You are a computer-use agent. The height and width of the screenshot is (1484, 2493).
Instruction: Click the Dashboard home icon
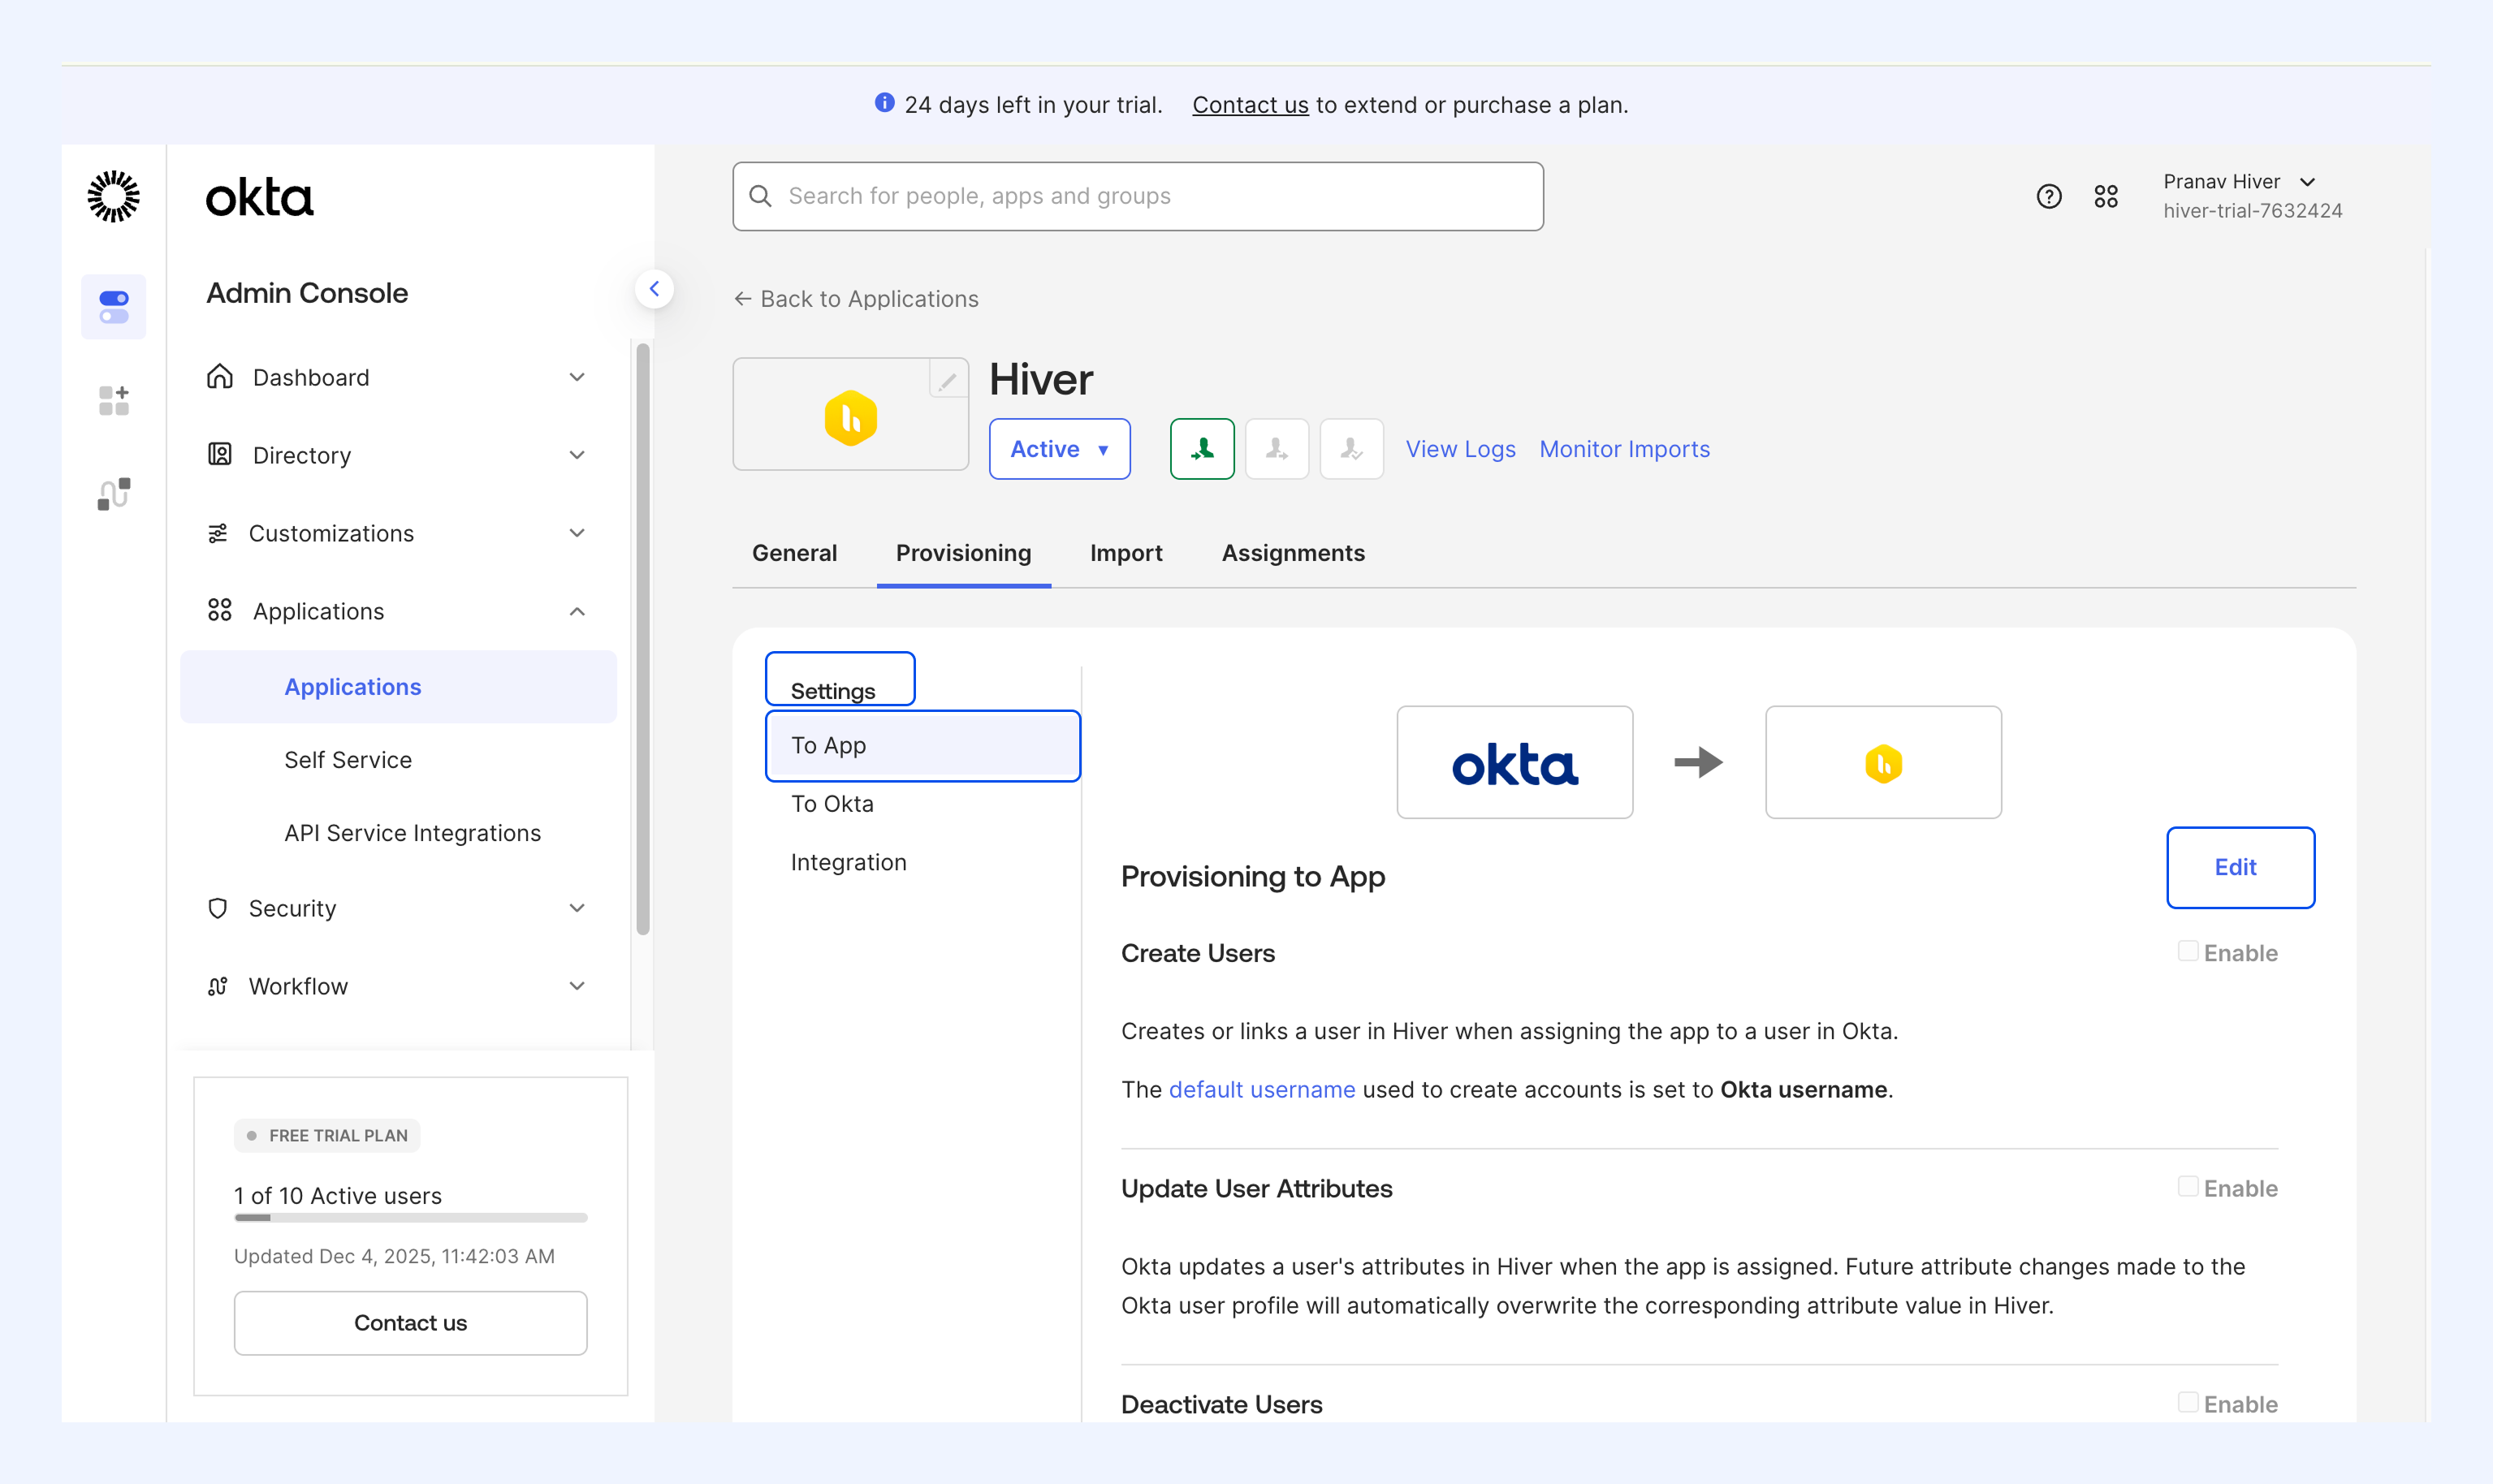[x=220, y=377]
